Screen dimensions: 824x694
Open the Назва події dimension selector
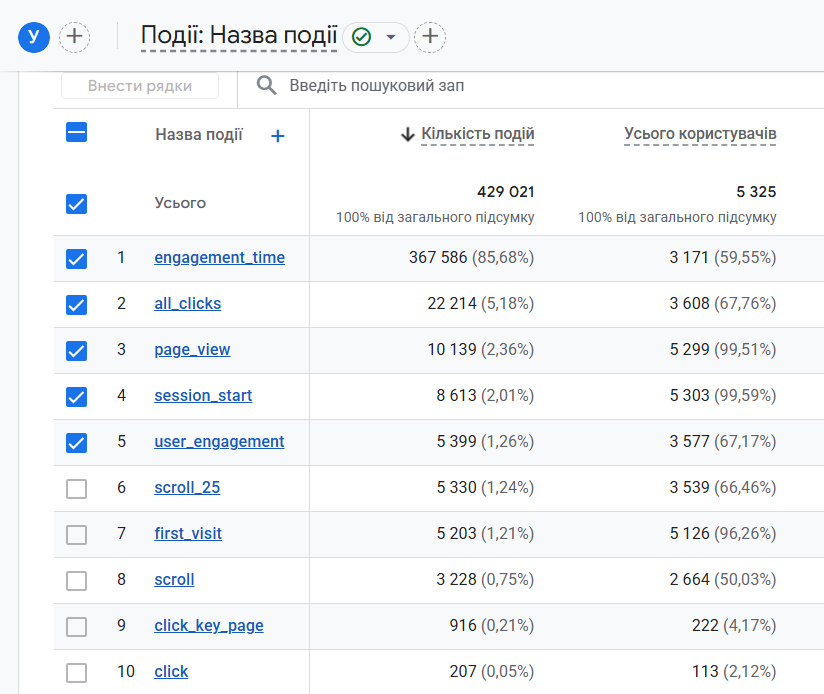(199, 134)
